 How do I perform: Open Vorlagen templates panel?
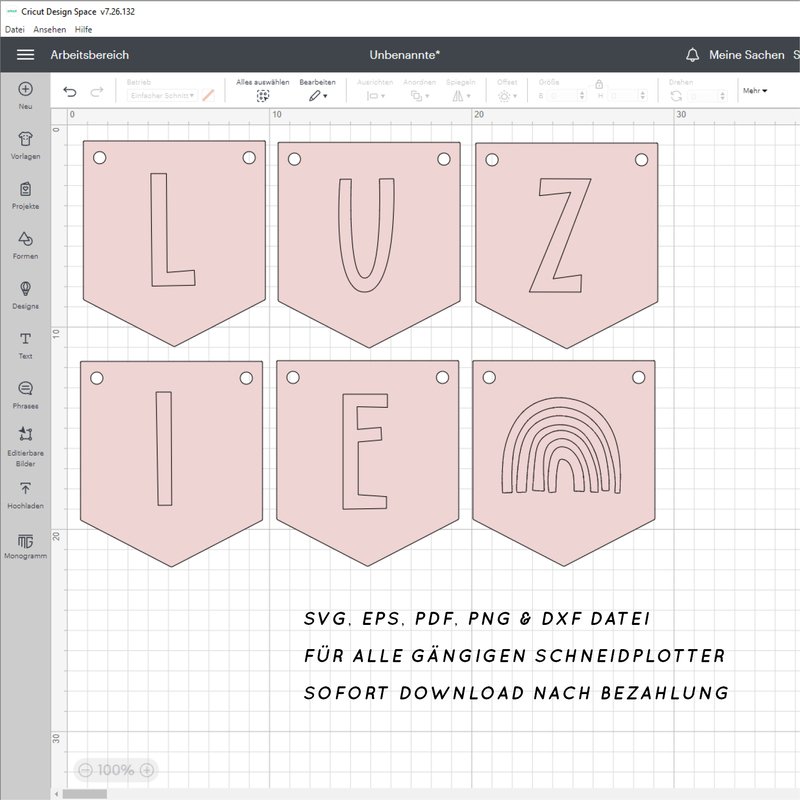coord(25,140)
